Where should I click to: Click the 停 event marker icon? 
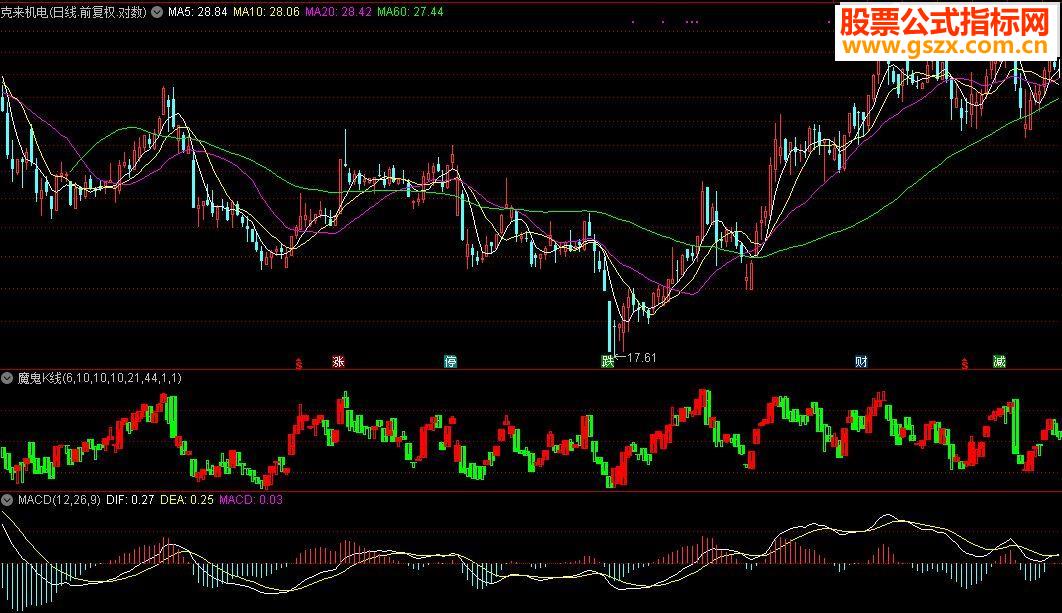pyautogui.click(x=450, y=362)
